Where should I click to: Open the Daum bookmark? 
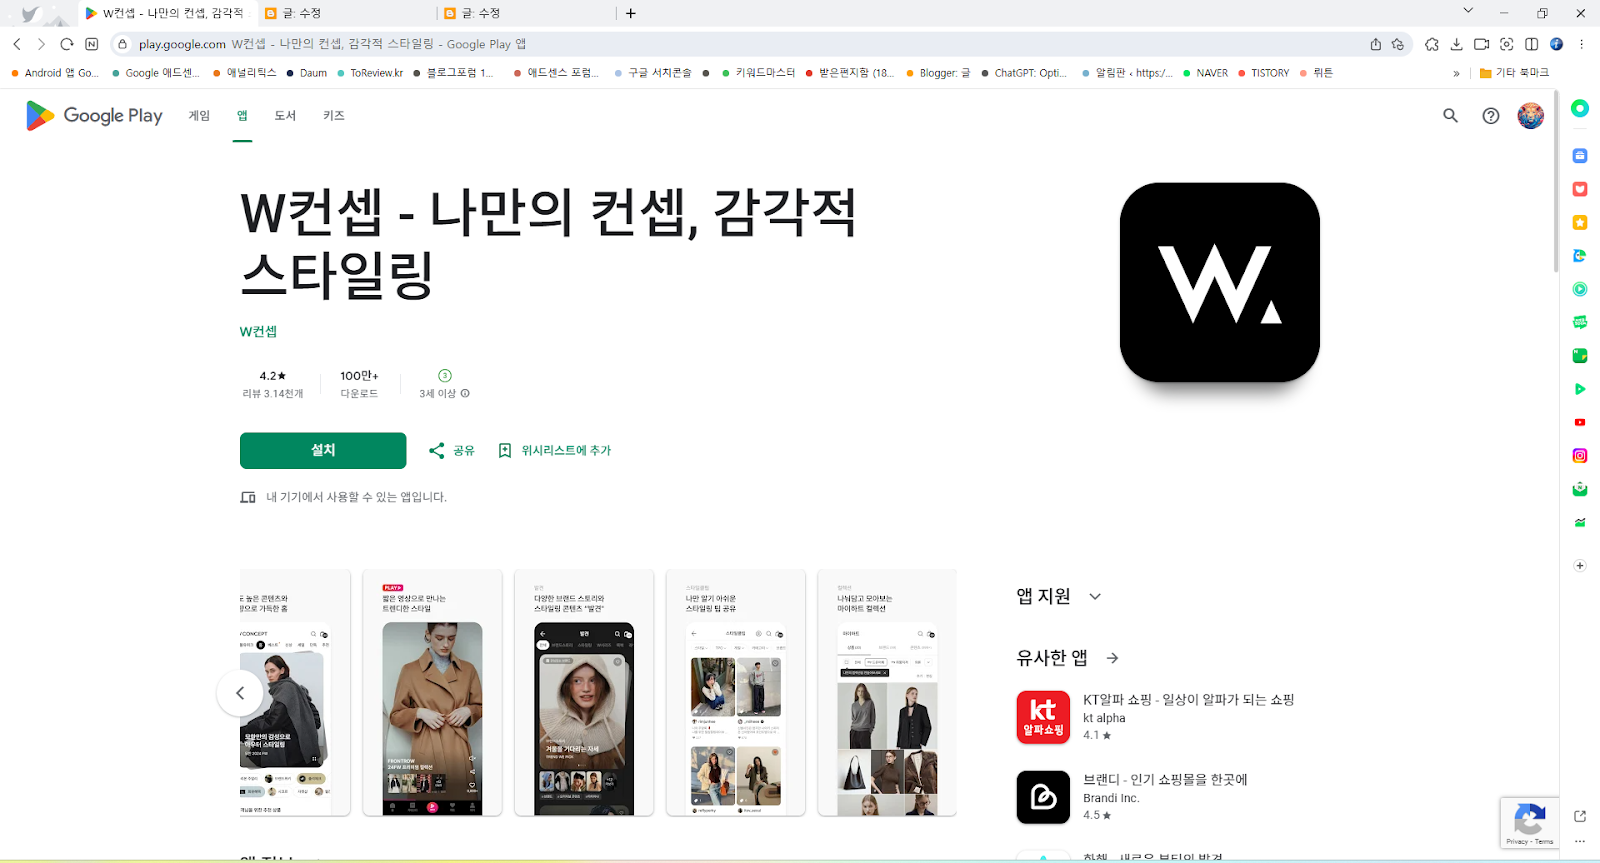[x=306, y=73]
